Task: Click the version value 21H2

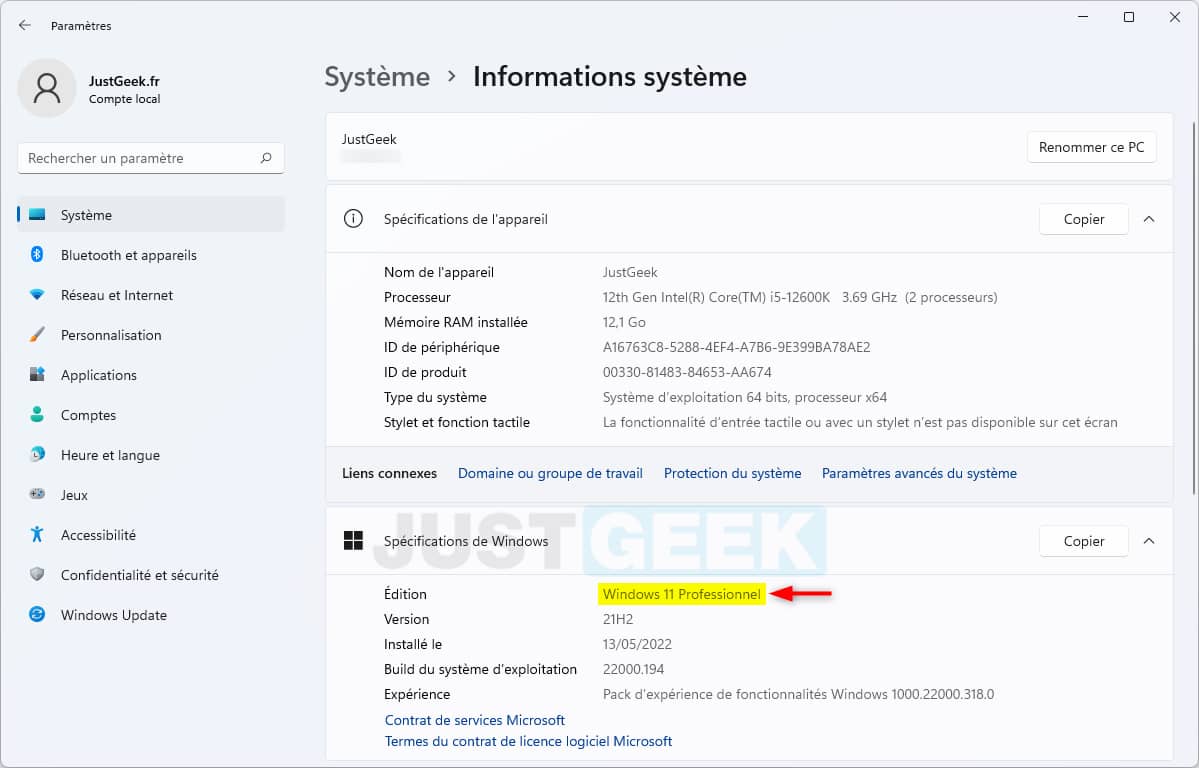Action: pyautogui.click(x=618, y=619)
